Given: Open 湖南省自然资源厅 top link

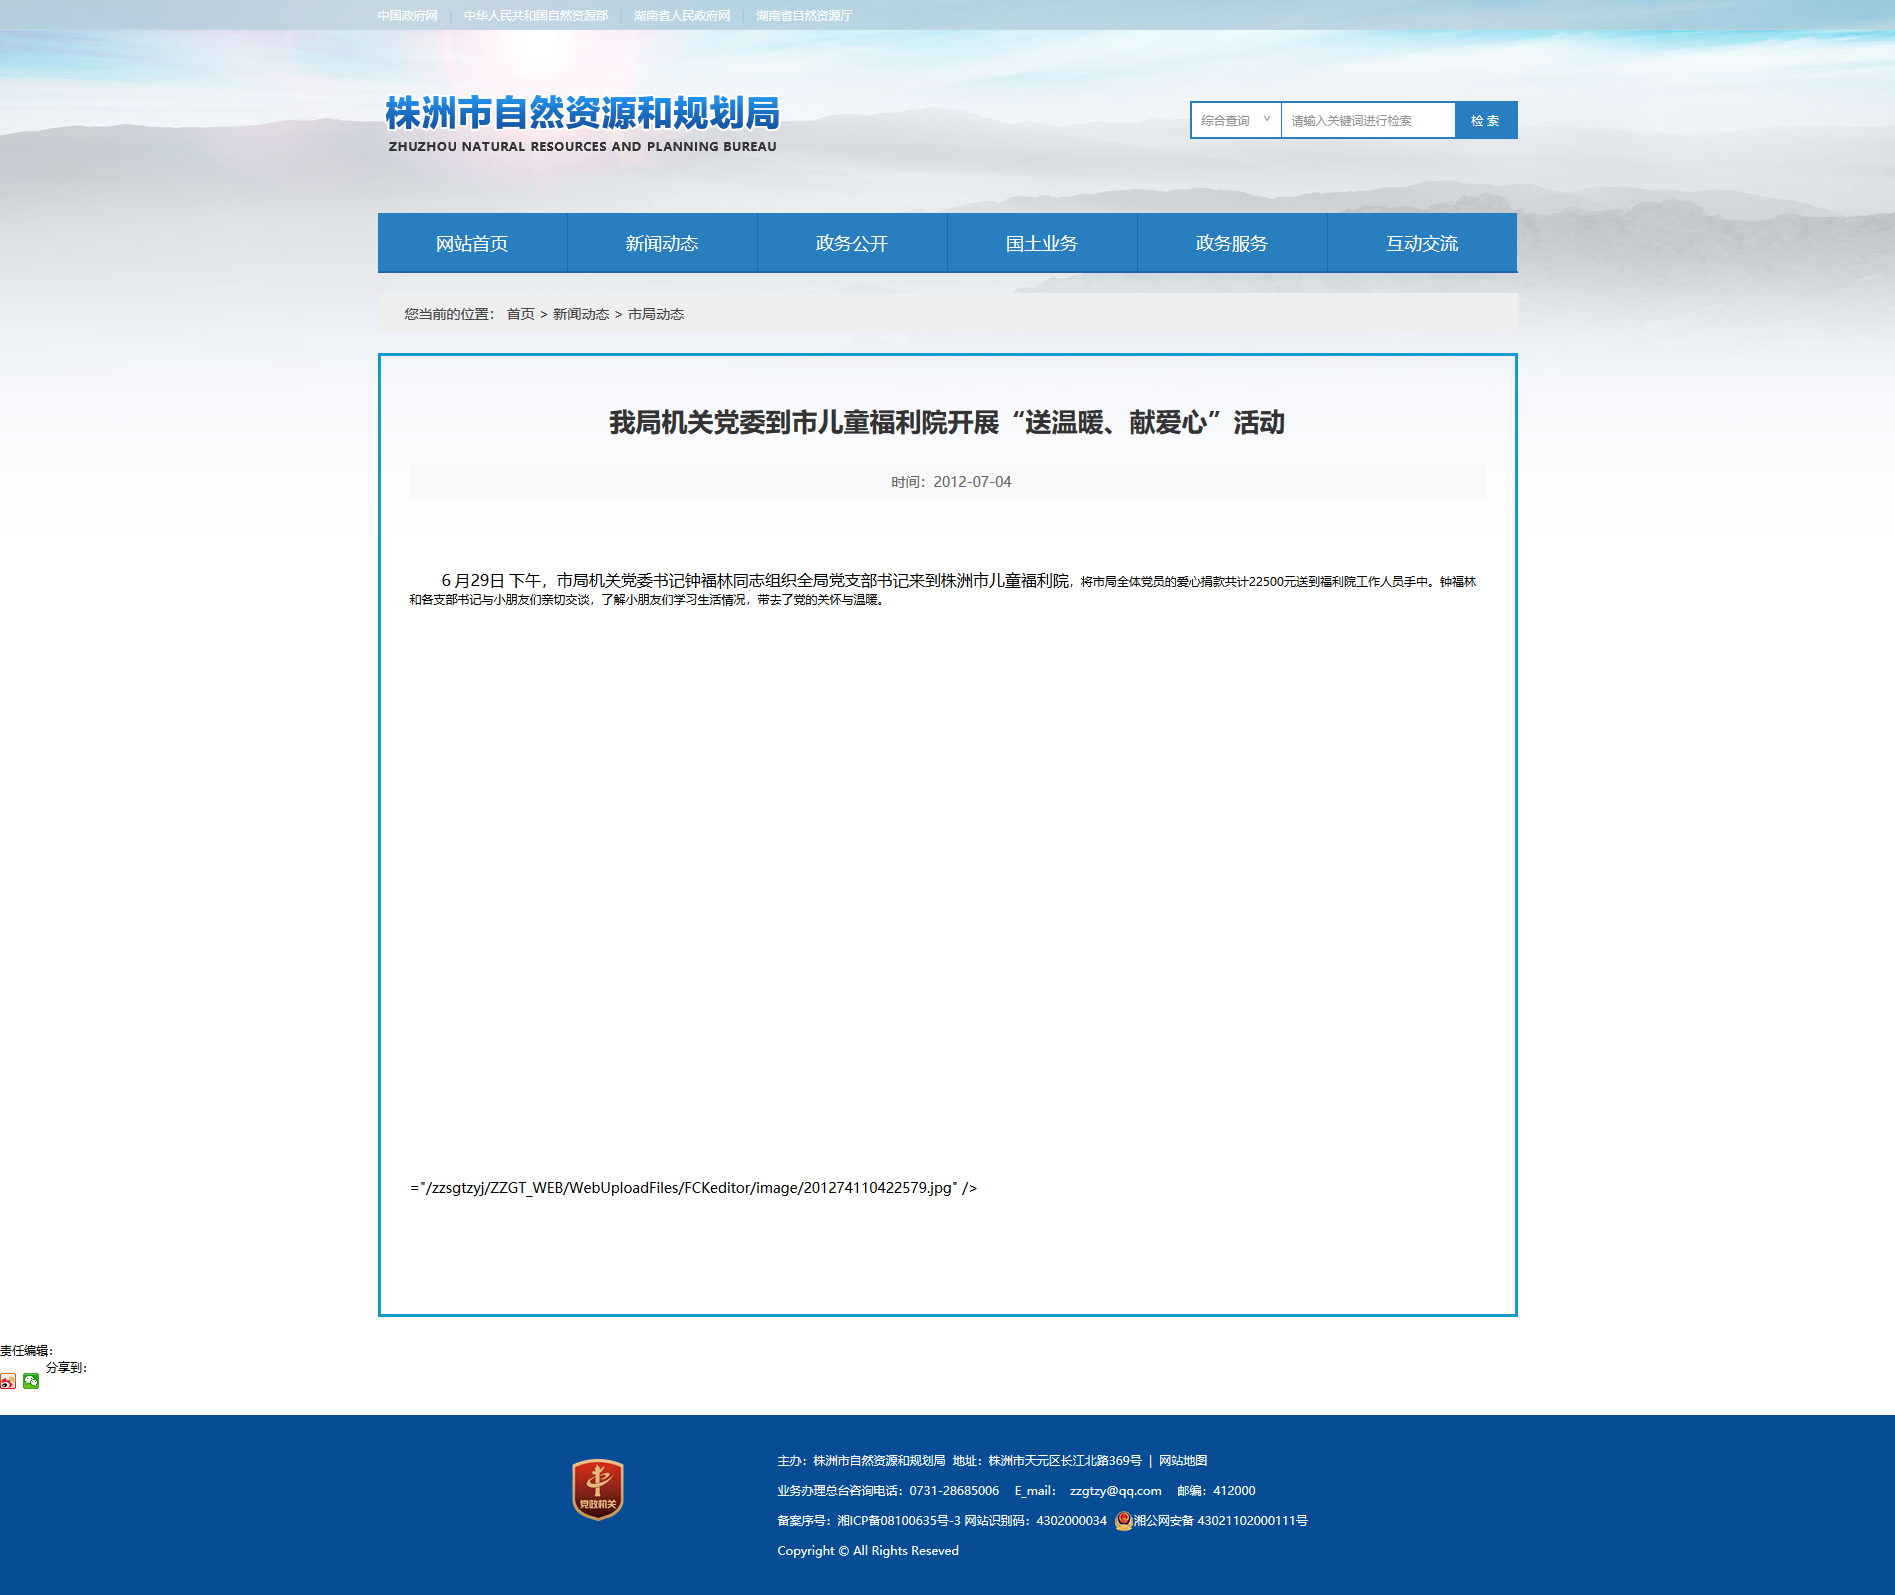Looking at the screenshot, I should 804,16.
